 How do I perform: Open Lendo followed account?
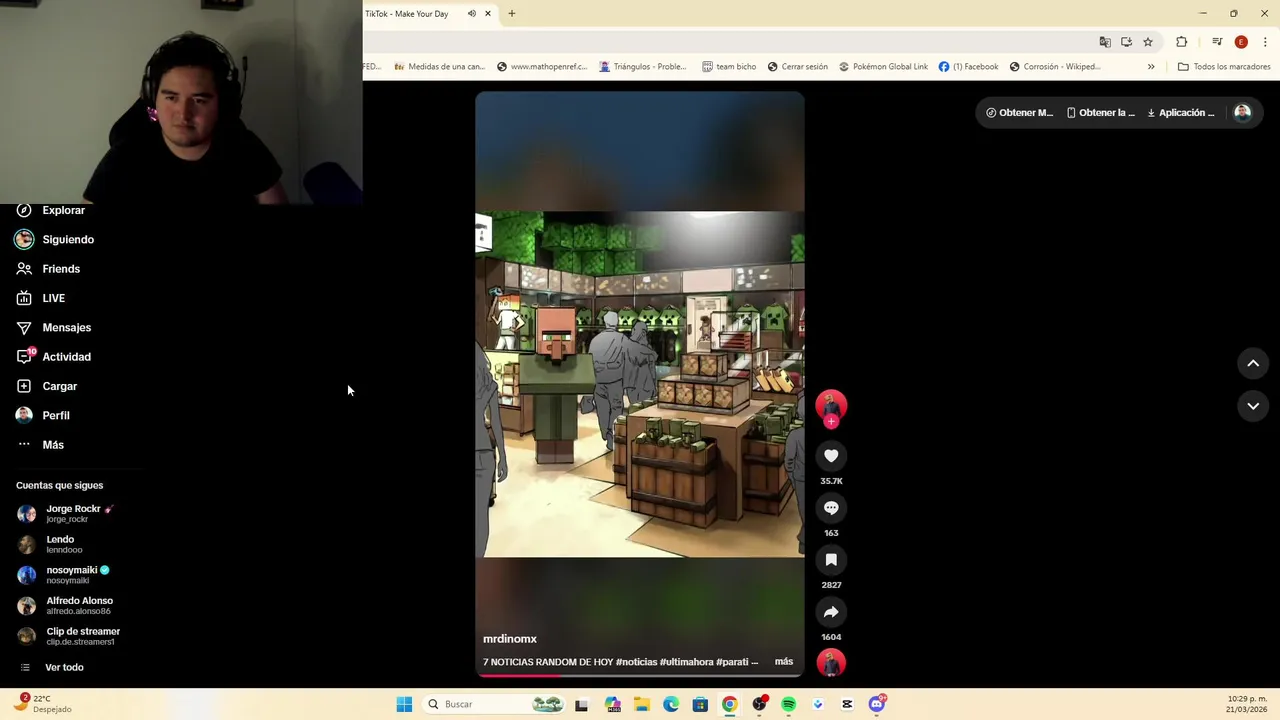(x=50, y=544)
